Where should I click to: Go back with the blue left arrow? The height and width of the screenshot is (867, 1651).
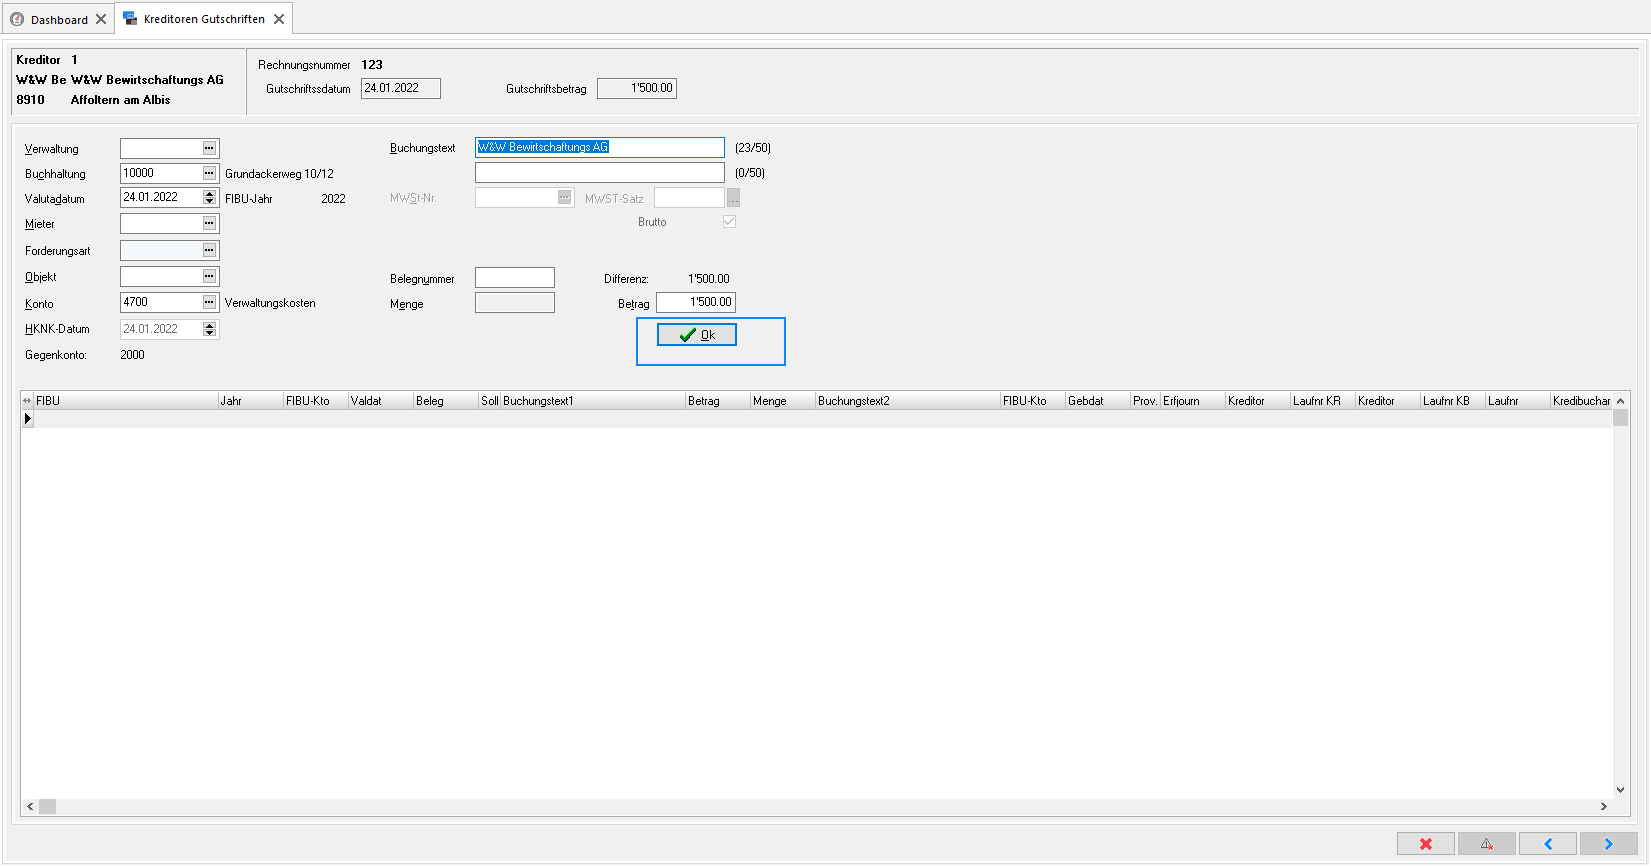(x=1548, y=844)
